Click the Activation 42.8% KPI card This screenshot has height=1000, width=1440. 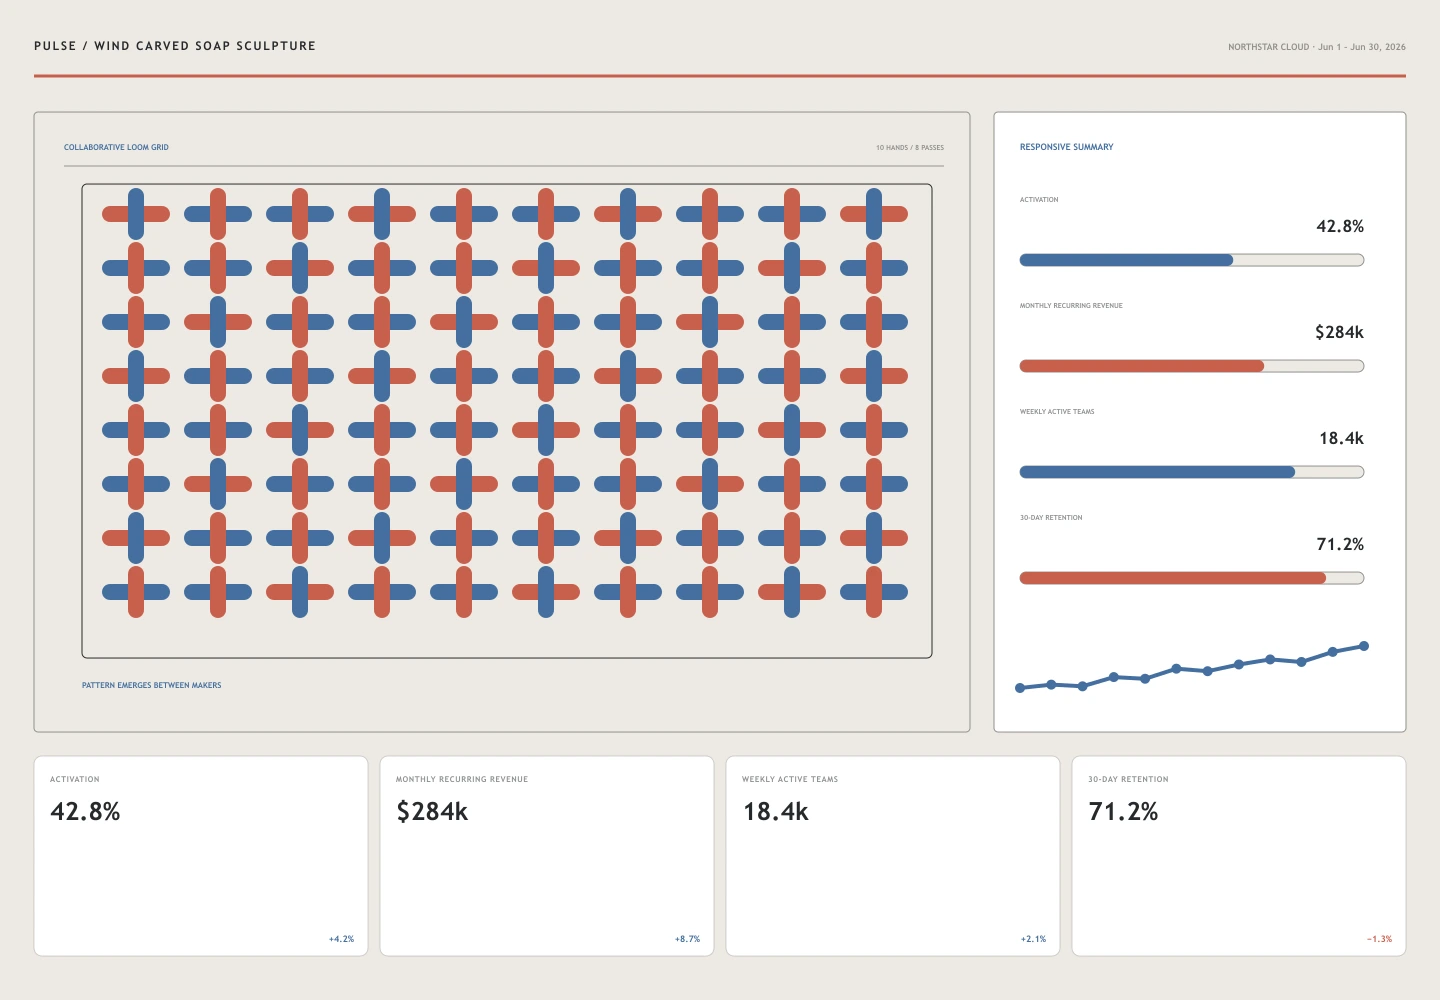[201, 856]
